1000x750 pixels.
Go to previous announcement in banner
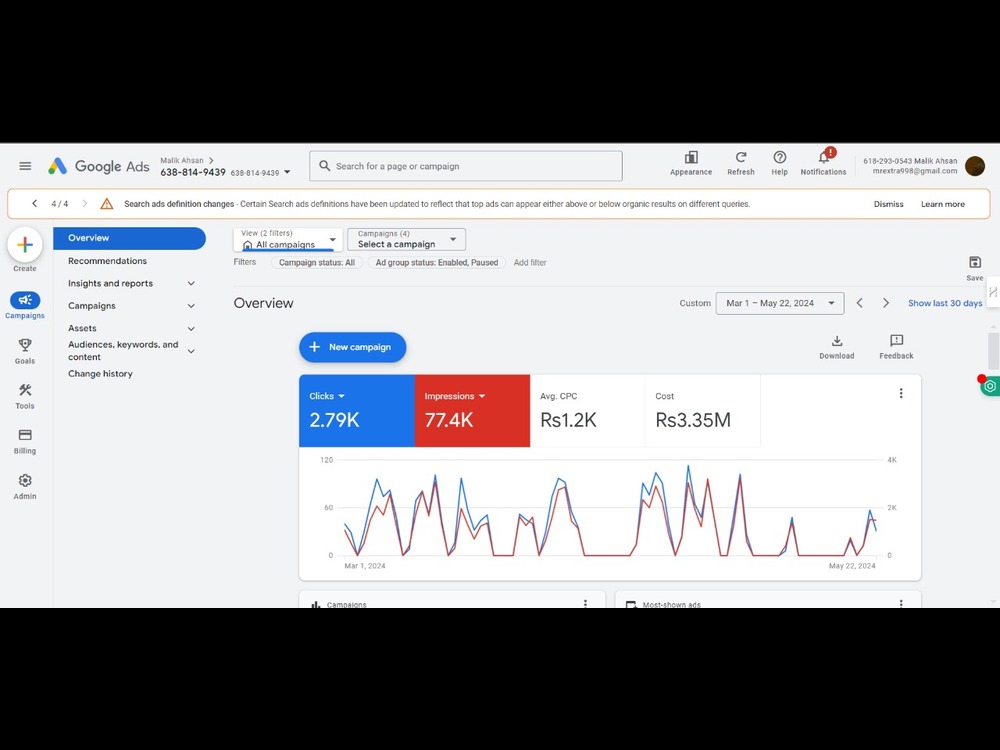pyautogui.click(x=34, y=203)
